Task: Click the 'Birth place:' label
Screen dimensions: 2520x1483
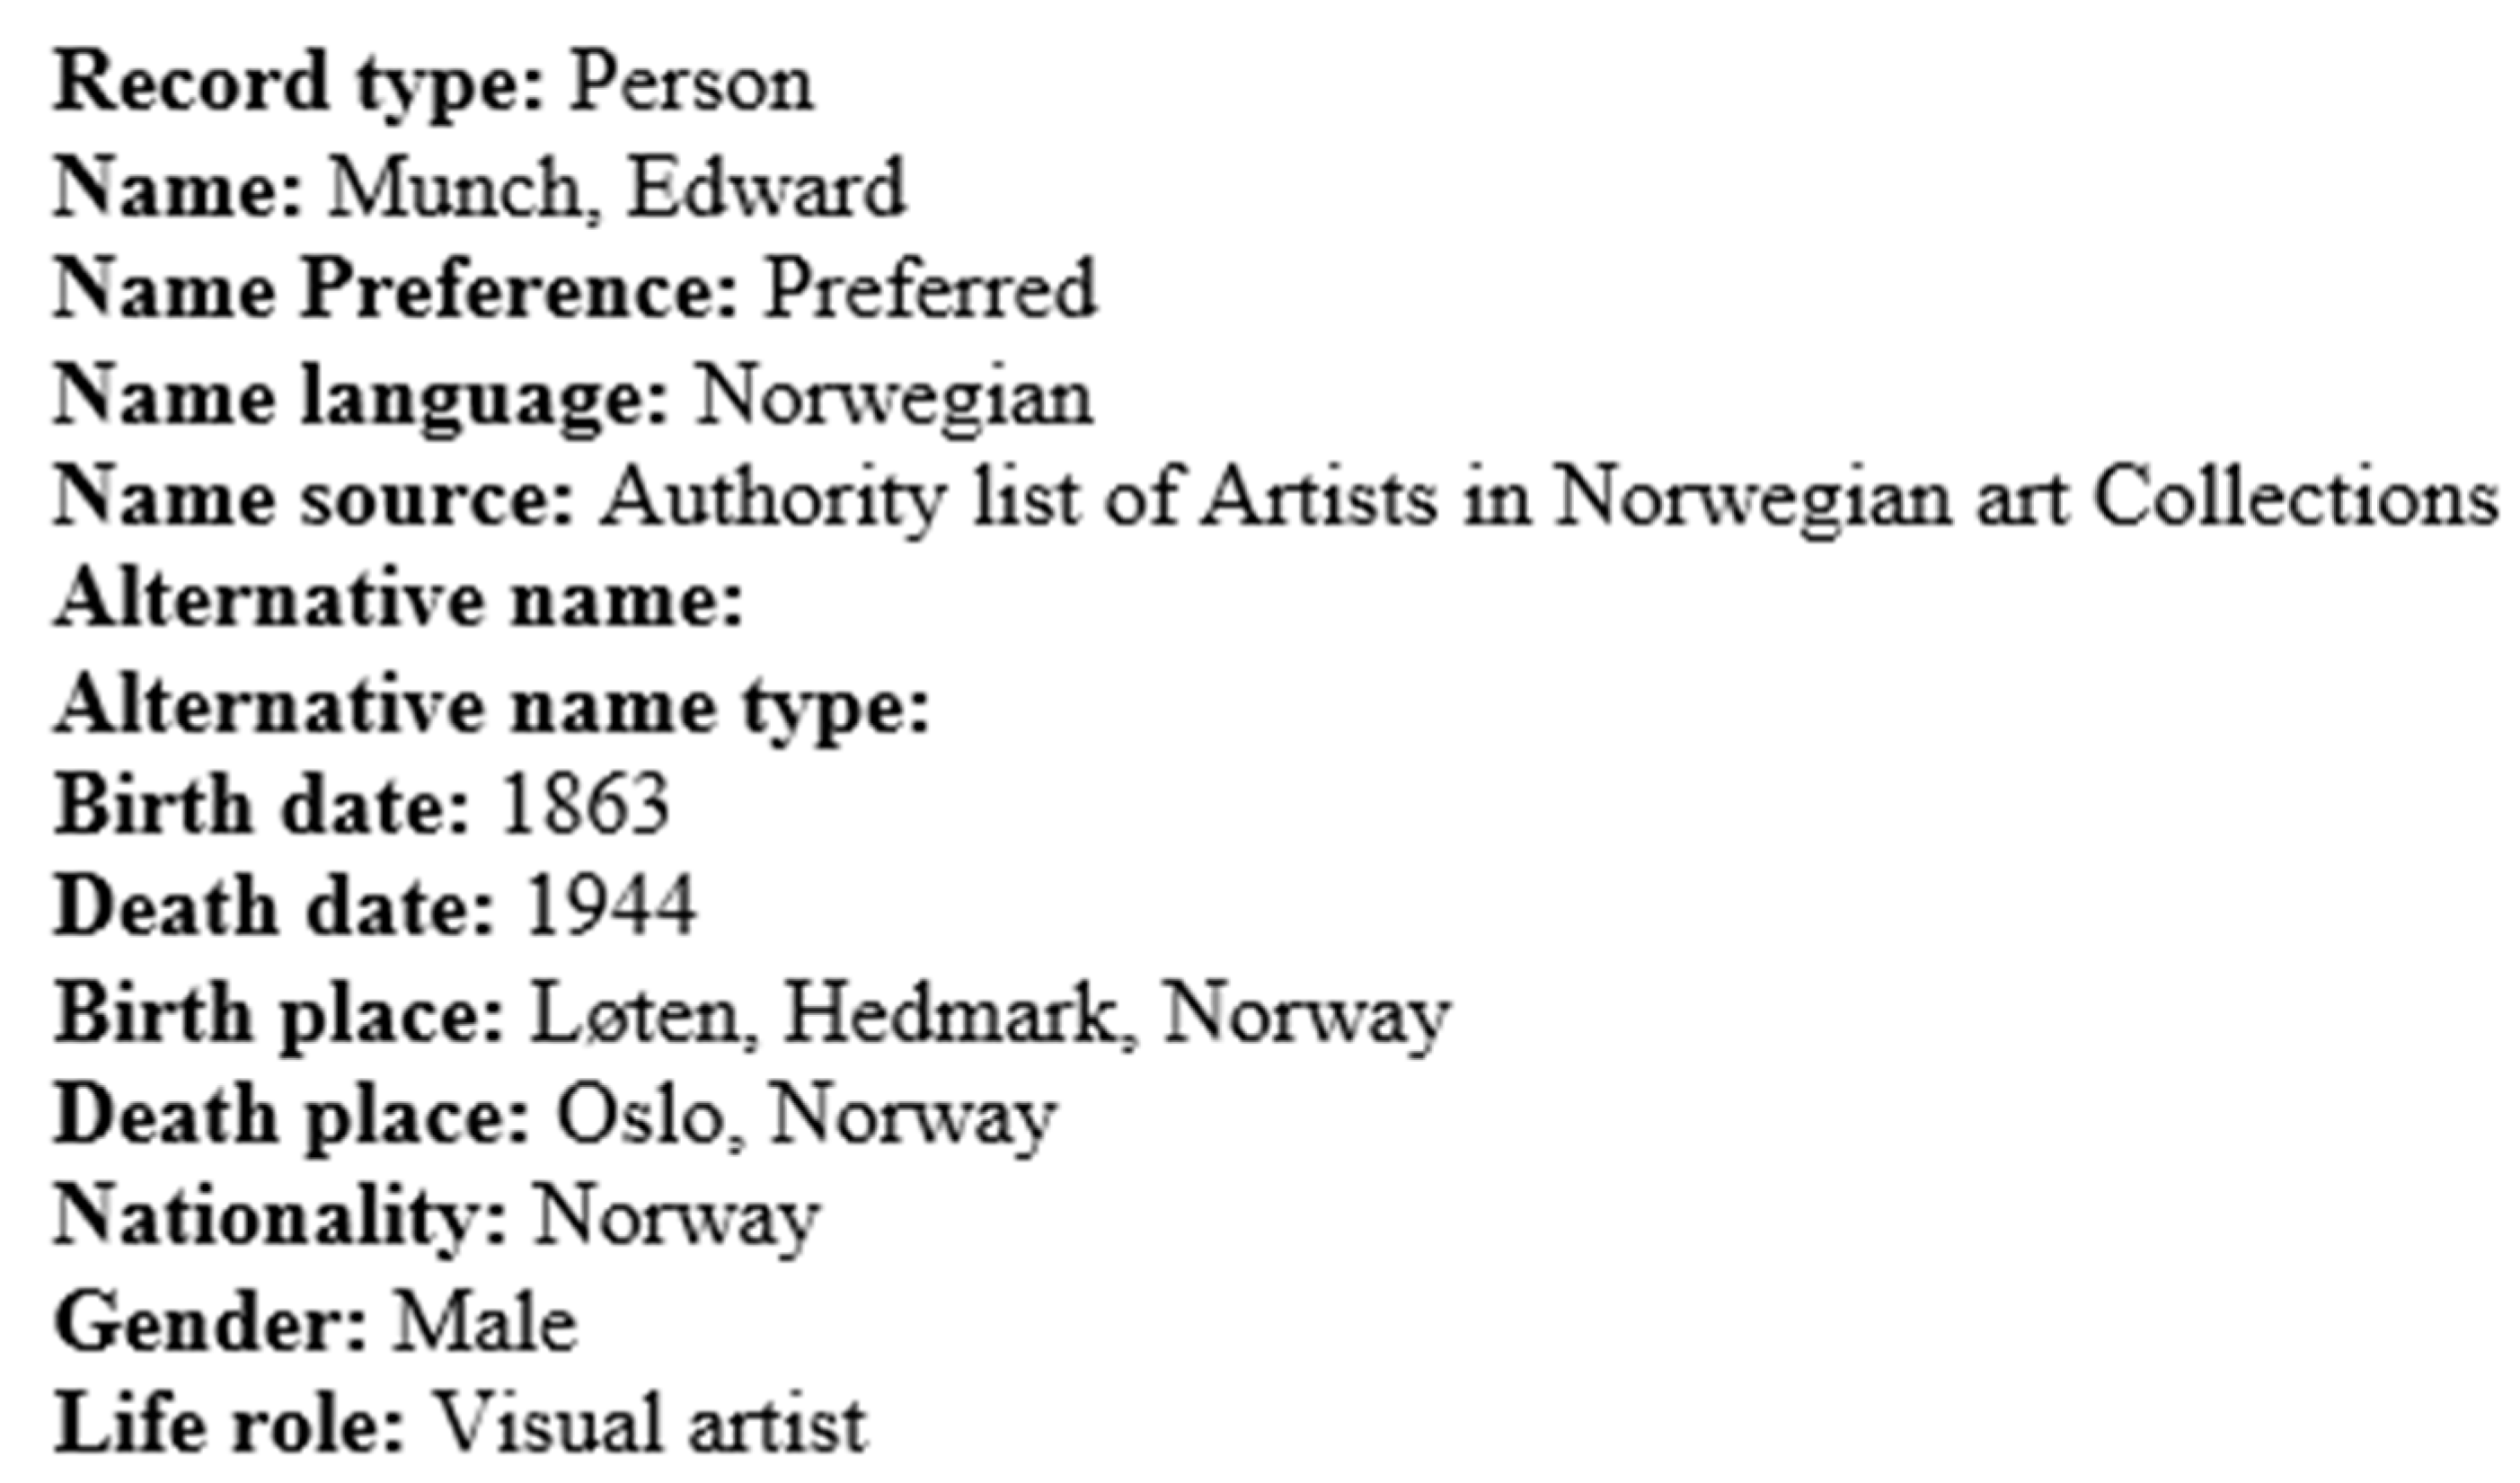Action: pos(279,1014)
